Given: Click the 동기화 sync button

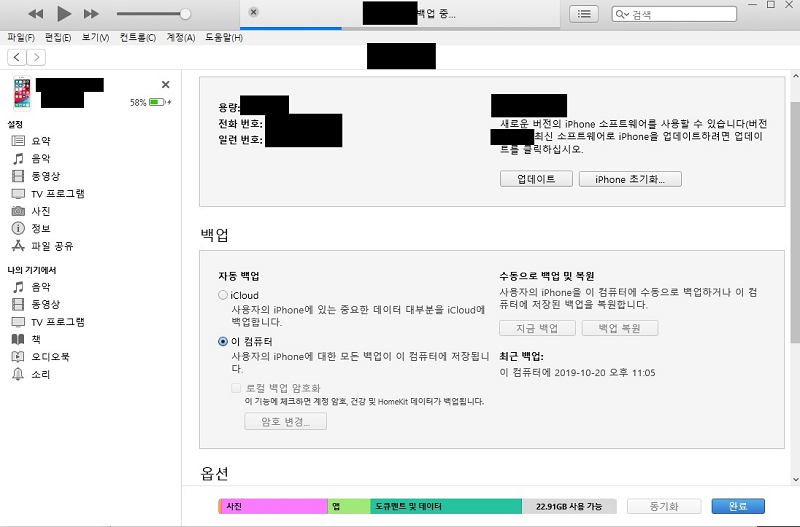Looking at the screenshot, I should click(664, 506).
